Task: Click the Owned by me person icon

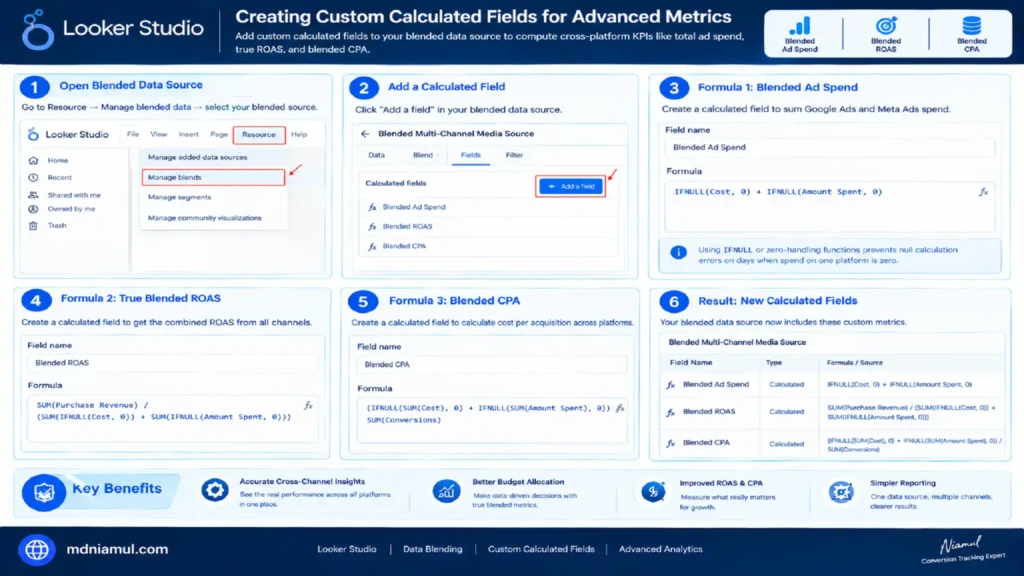Action: [x=33, y=209]
